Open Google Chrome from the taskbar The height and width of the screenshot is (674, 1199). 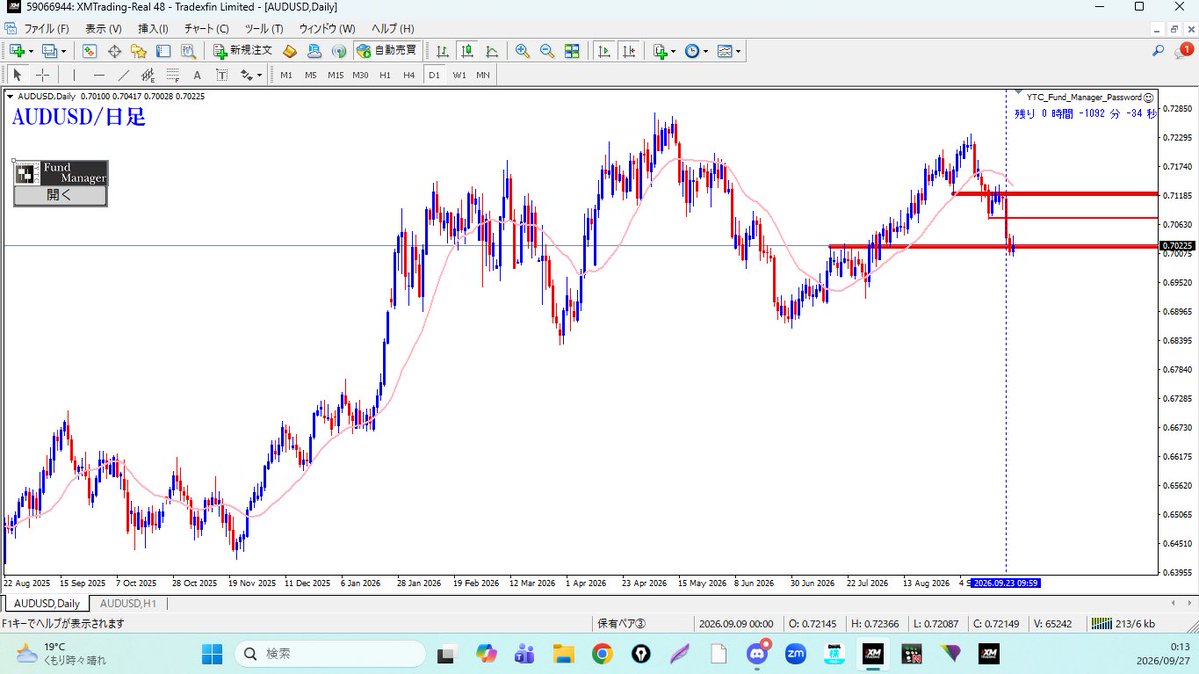pyautogui.click(x=602, y=654)
